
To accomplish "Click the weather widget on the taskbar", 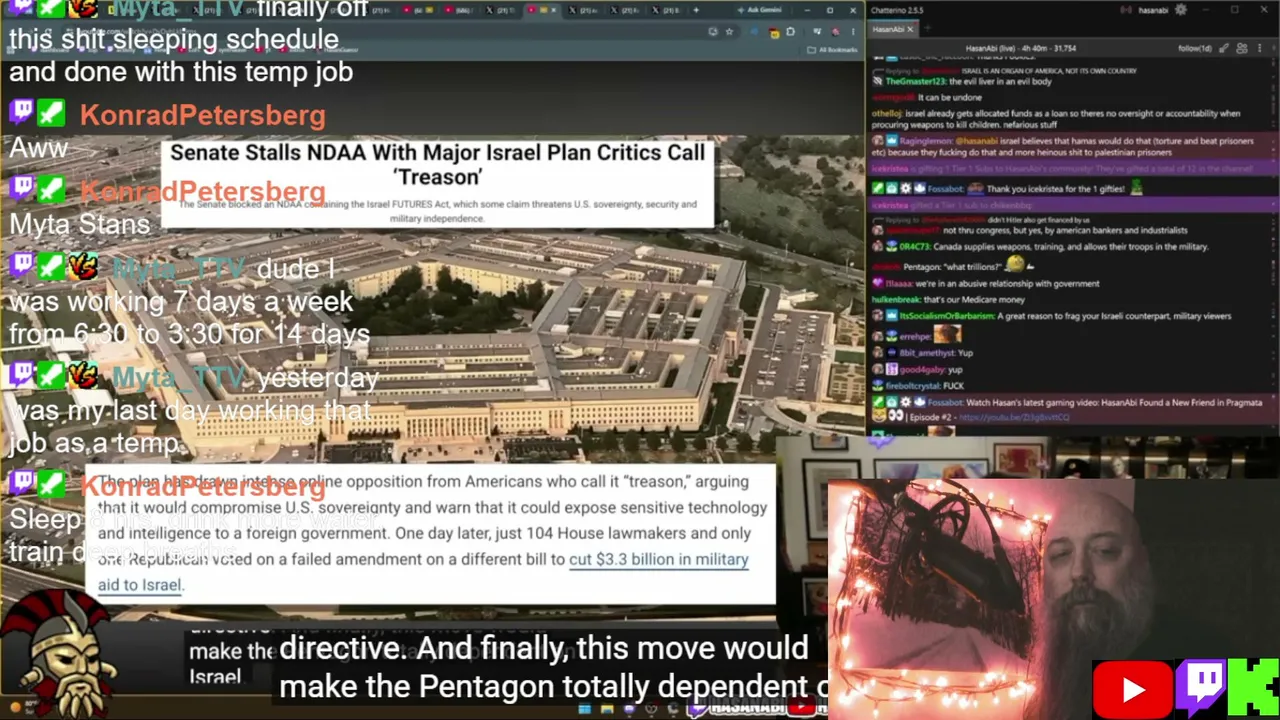I will (x=23, y=708).
